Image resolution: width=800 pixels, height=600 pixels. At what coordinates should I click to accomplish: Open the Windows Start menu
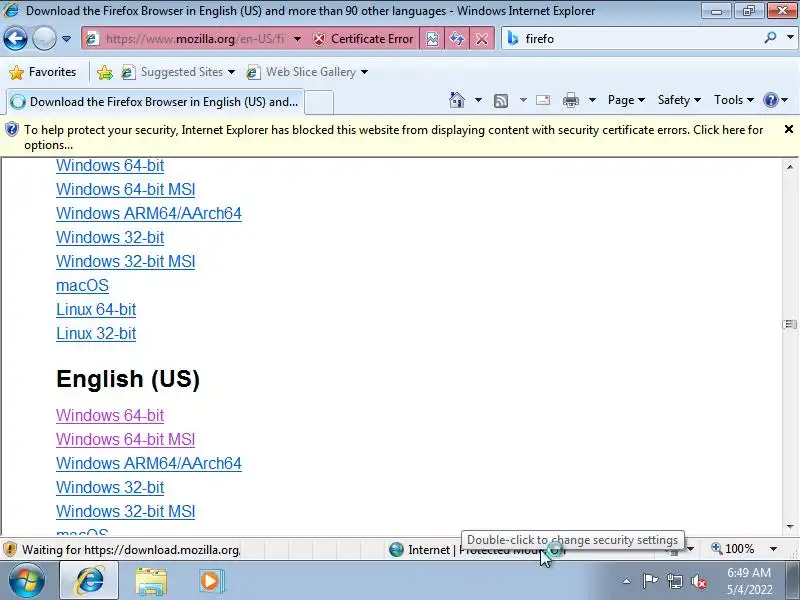tap(26, 581)
